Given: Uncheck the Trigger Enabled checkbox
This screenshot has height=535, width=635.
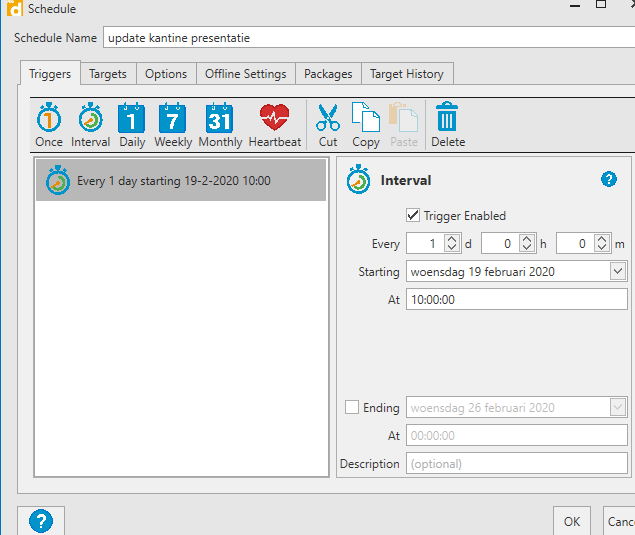Looking at the screenshot, I should 413,215.
